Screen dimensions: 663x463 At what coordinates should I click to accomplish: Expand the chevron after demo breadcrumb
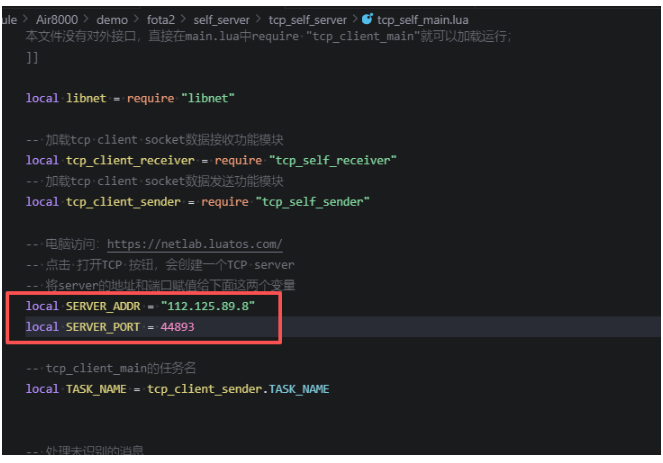(x=137, y=19)
